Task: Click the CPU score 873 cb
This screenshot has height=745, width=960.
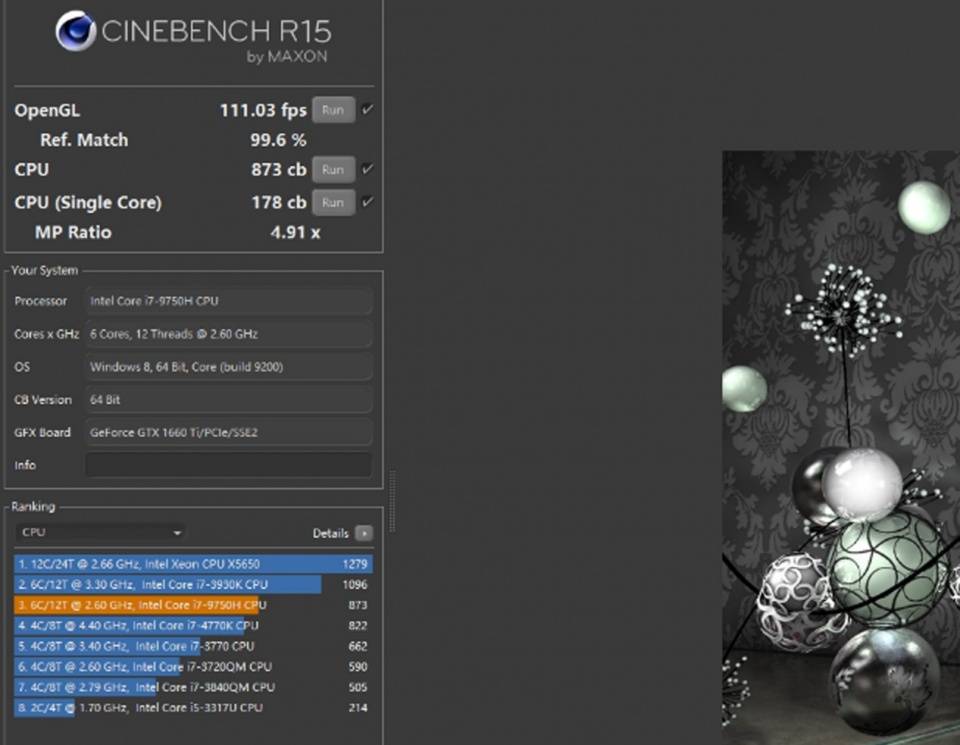Action: click(279, 170)
